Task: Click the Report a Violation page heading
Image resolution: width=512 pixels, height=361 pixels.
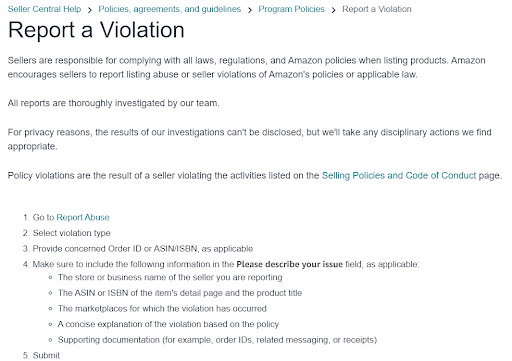Action: pos(96,30)
